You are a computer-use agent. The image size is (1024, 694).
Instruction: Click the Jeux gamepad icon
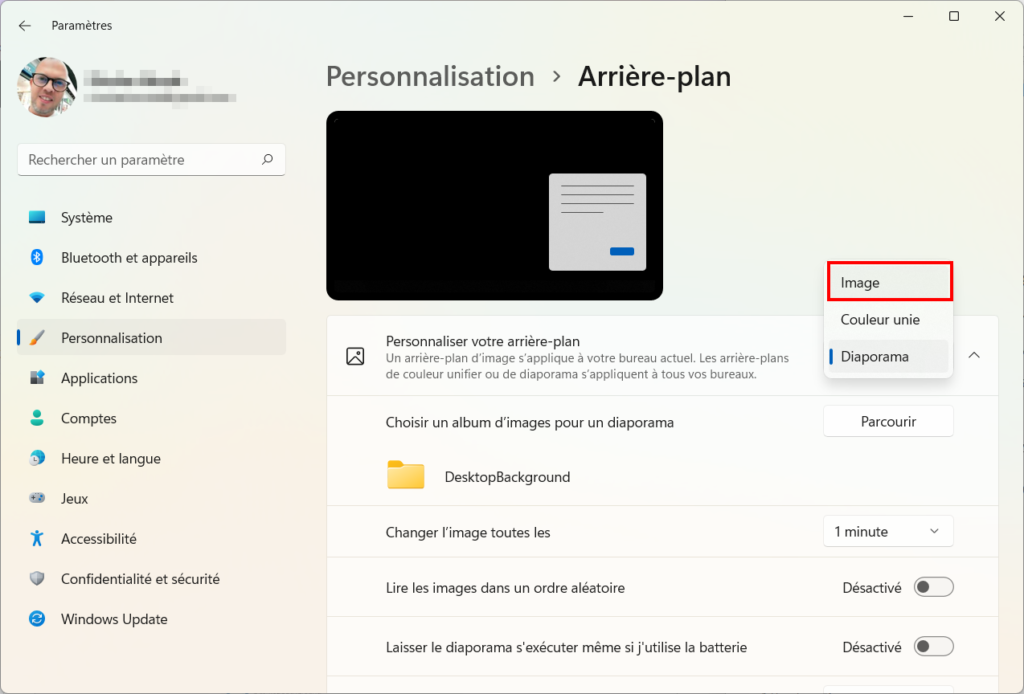37,498
